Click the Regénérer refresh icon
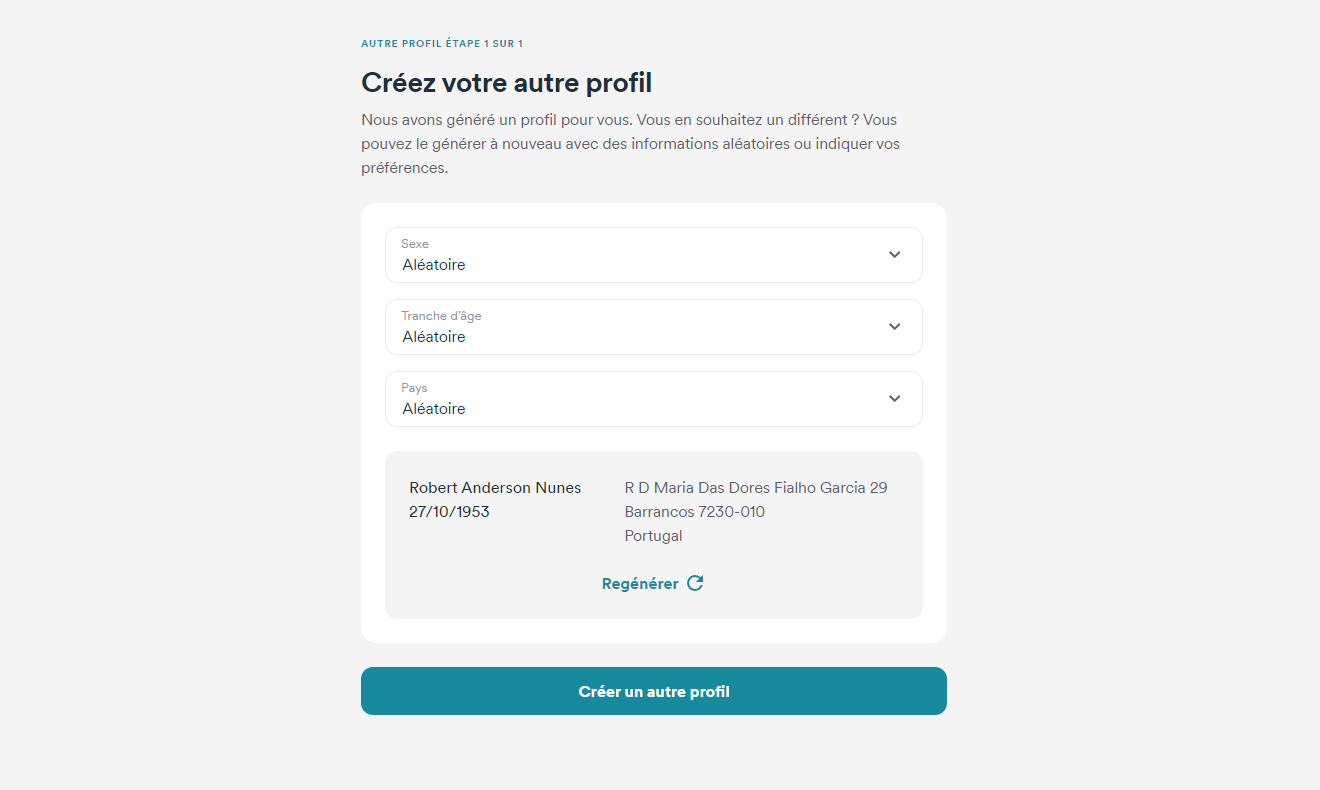Image resolution: width=1320 pixels, height=790 pixels. click(x=695, y=583)
